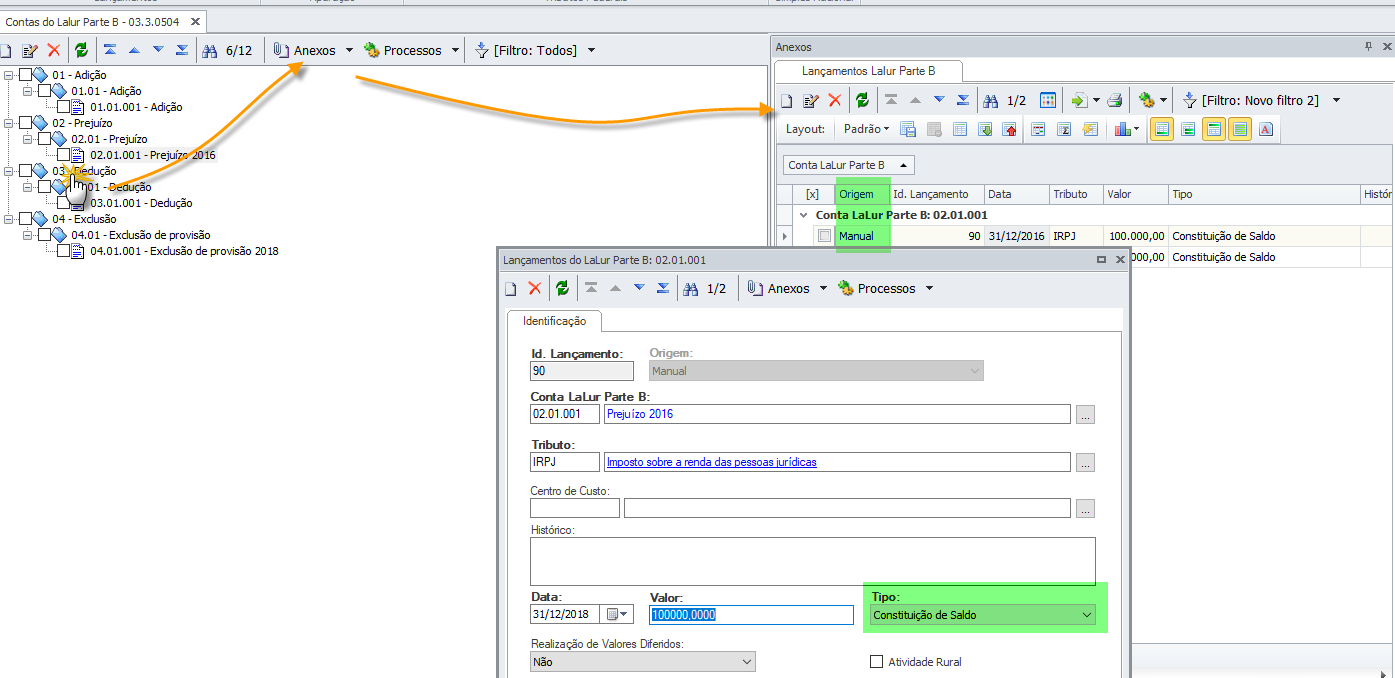Screen dimensions: 1395x678
Task: Search with binoculars beside 1/2 in Anexos panel
Action: tap(991, 100)
